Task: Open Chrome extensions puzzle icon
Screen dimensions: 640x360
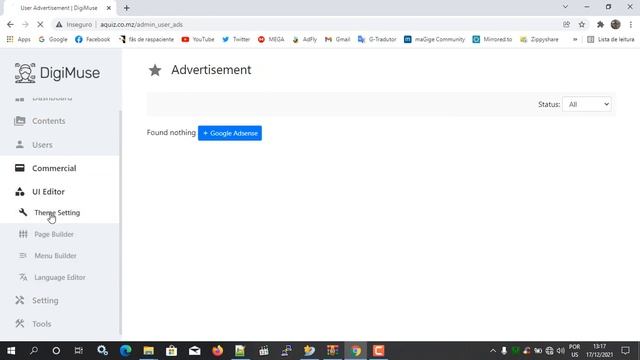Action: (600, 24)
